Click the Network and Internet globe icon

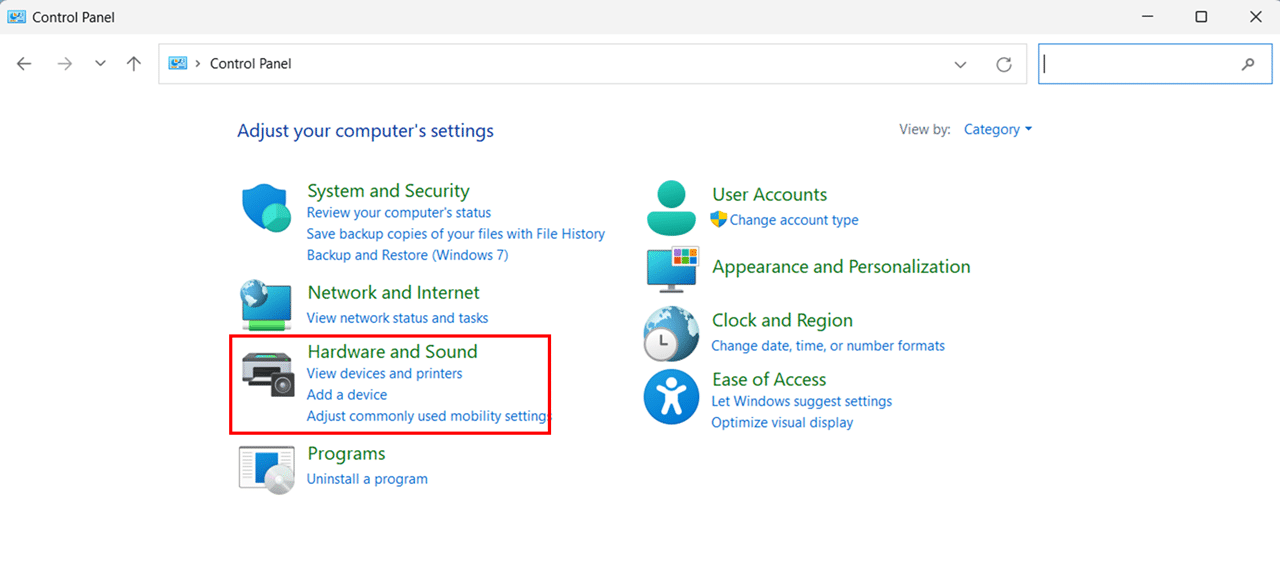click(x=267, y=306)
